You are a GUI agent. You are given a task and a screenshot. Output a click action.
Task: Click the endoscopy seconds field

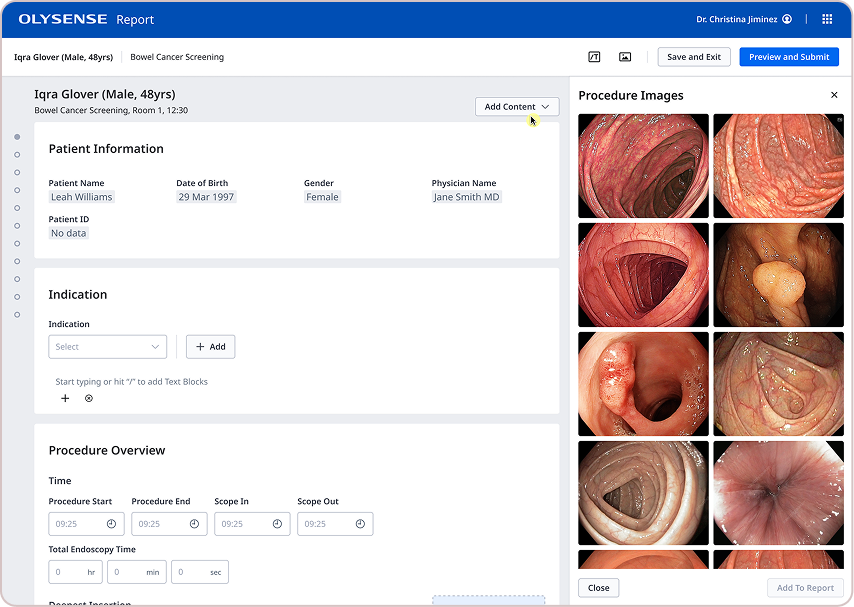pos(200,572)
